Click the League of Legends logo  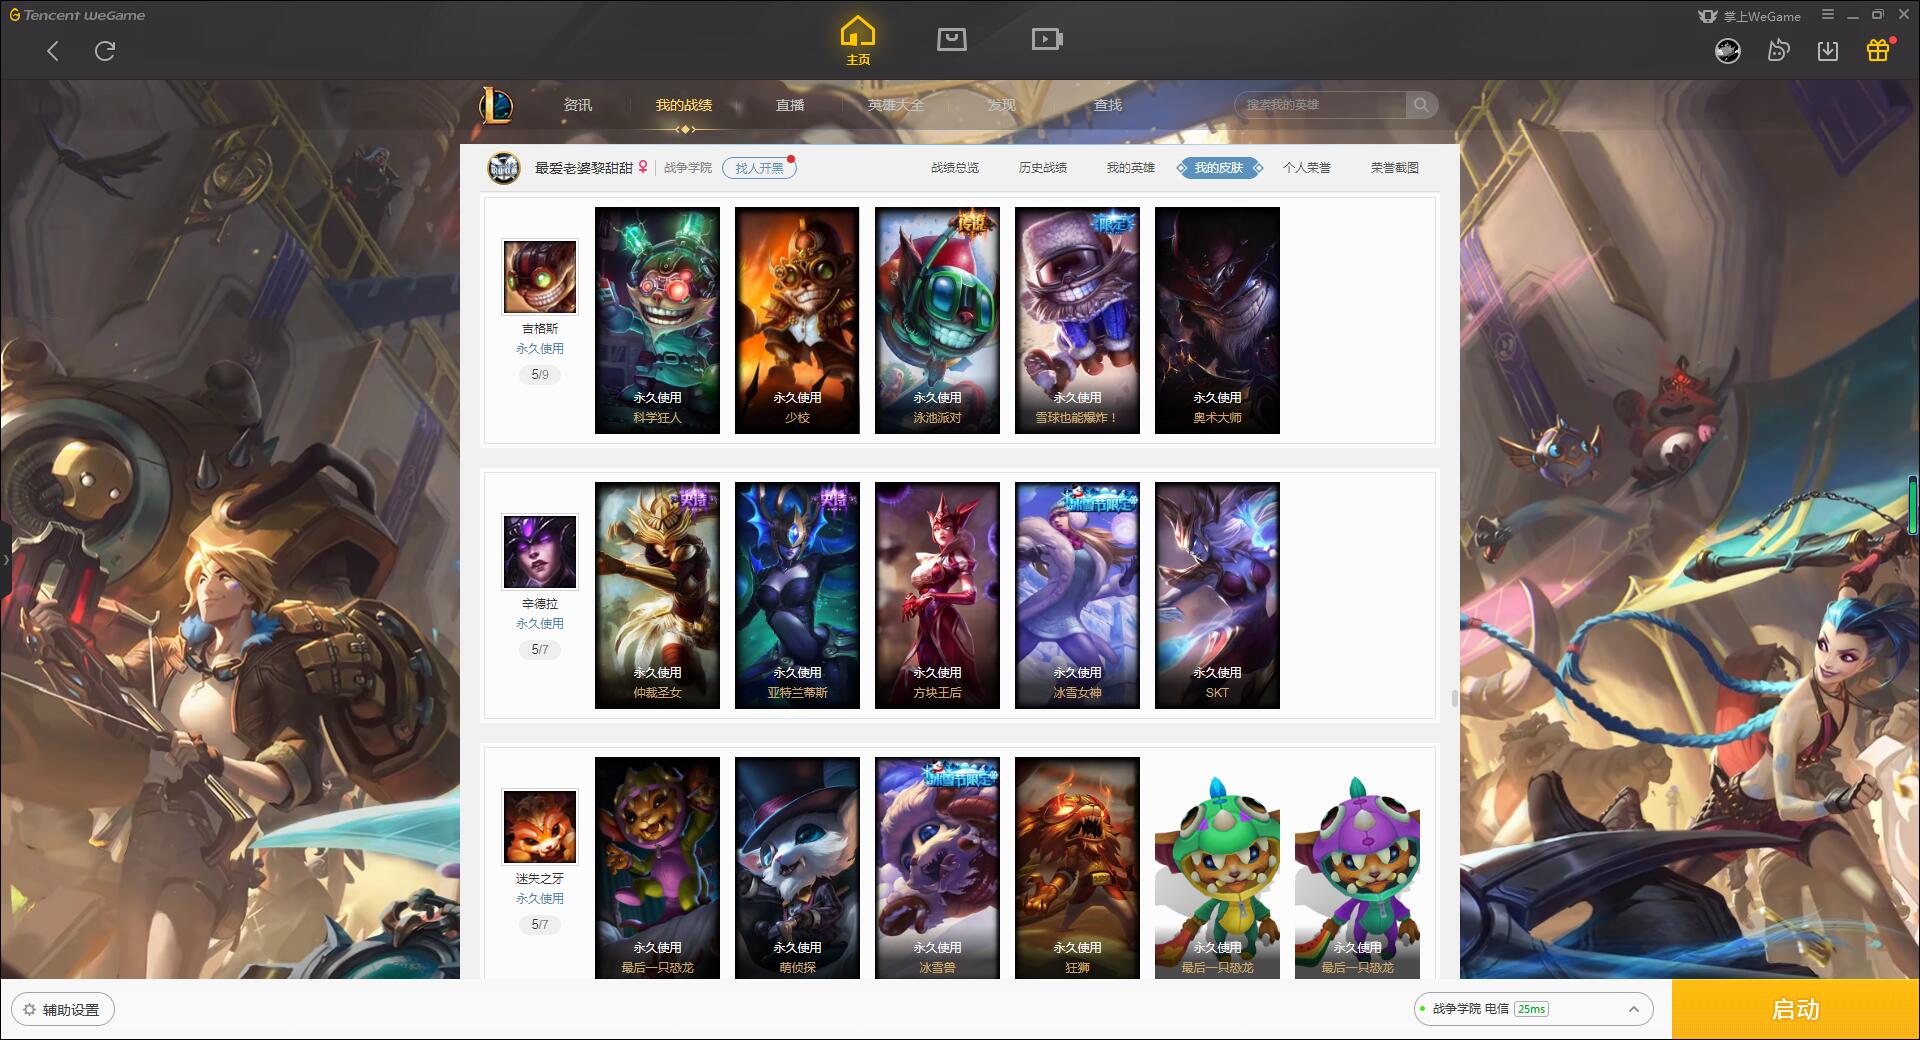(x=496, y=105)
